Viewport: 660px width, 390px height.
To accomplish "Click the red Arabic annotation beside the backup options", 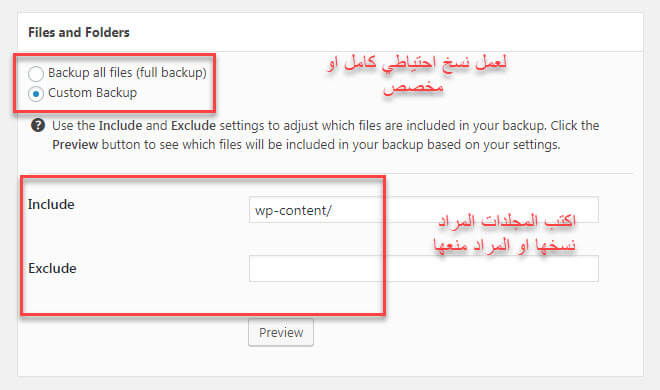I will [x=418, y=74].
